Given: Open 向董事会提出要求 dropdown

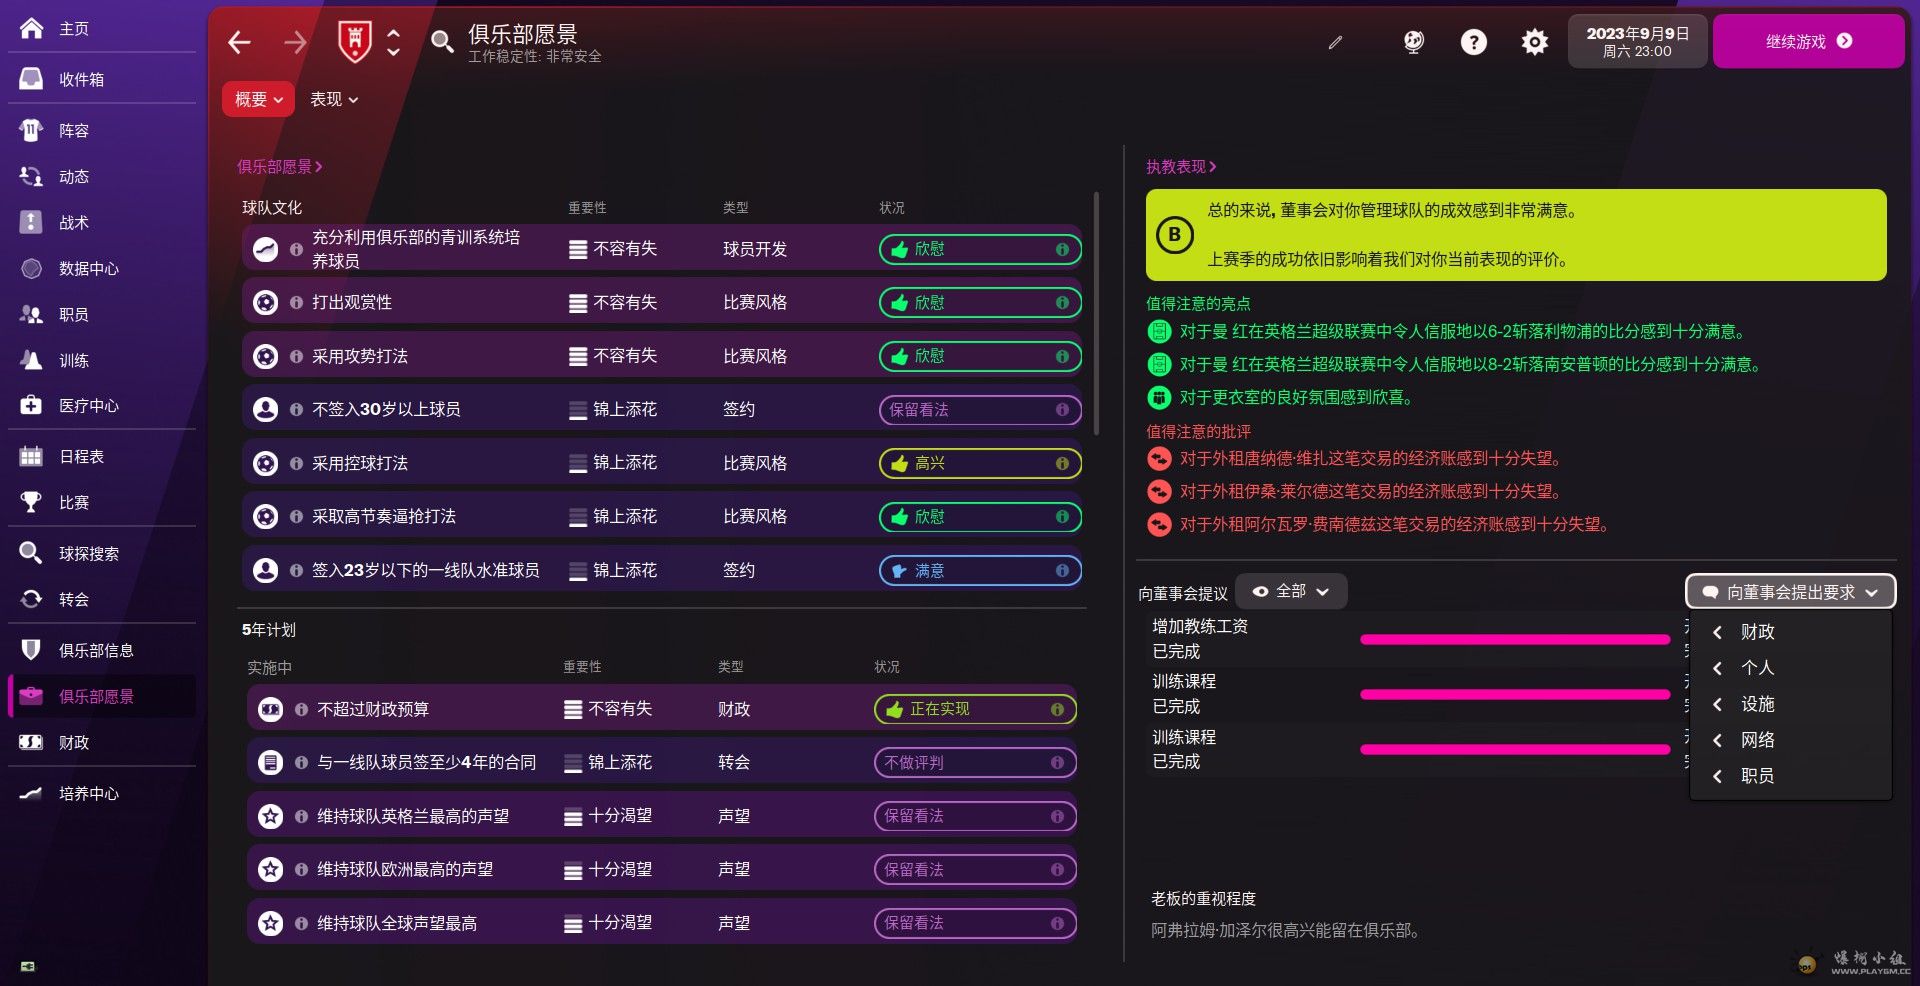Looking at the screenshot, I should coord(1790,592).
